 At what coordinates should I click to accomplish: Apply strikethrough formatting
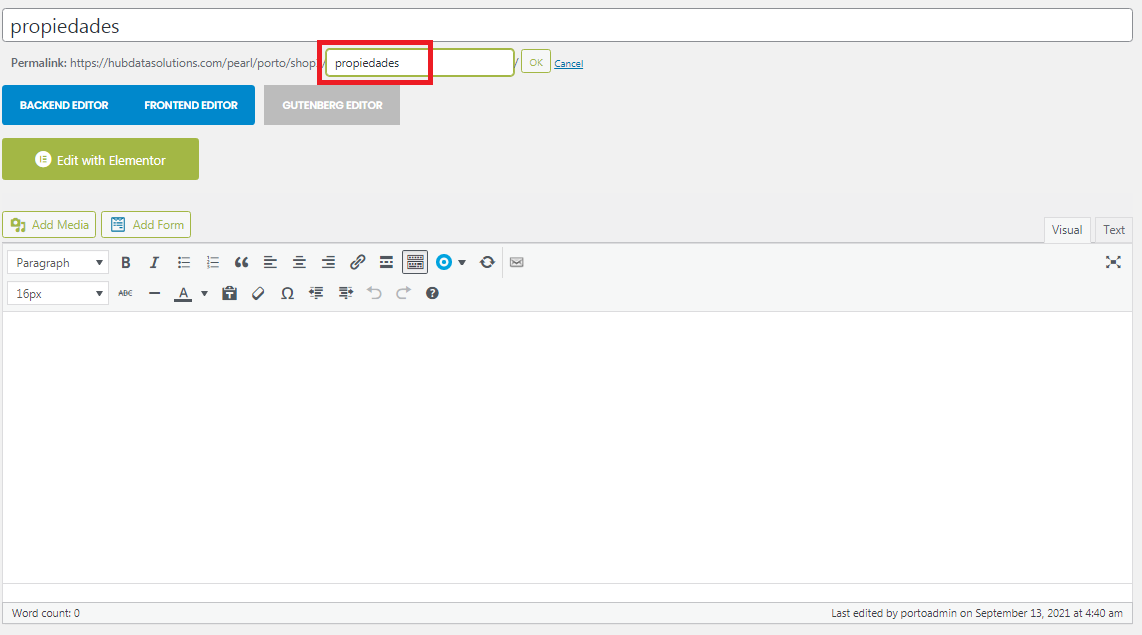(125, 293)
